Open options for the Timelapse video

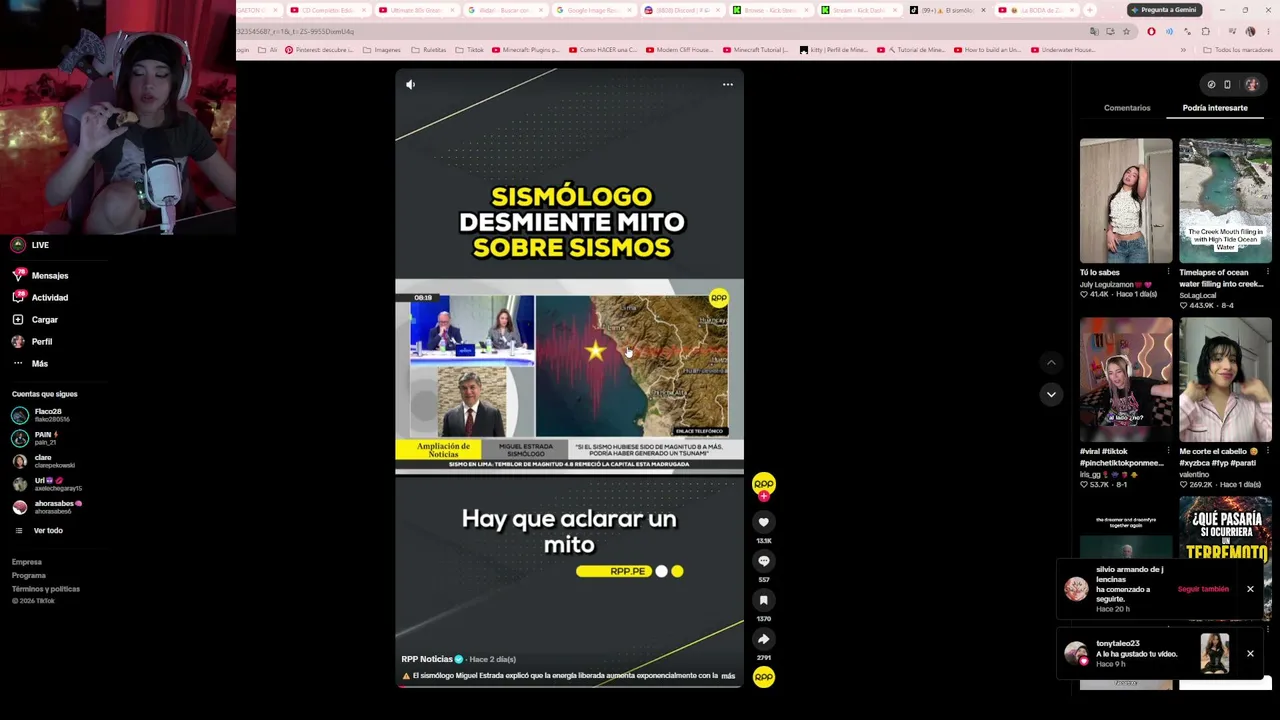point(1268,272)
